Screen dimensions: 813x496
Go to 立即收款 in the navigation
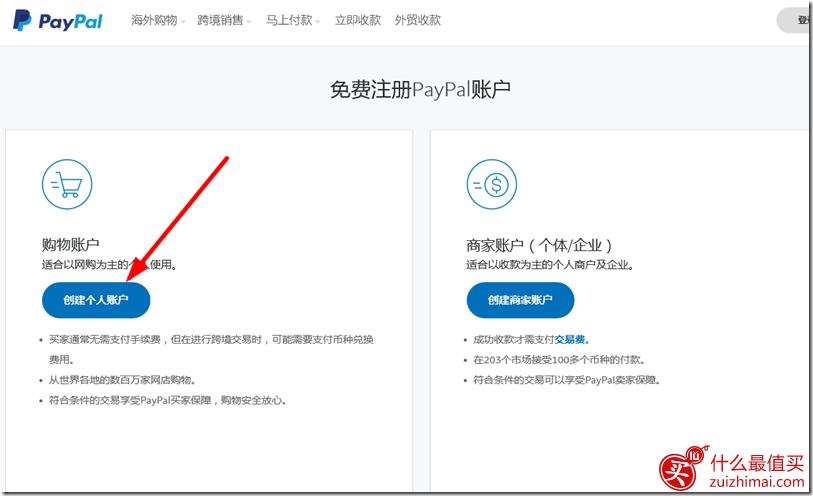[358, 20]
